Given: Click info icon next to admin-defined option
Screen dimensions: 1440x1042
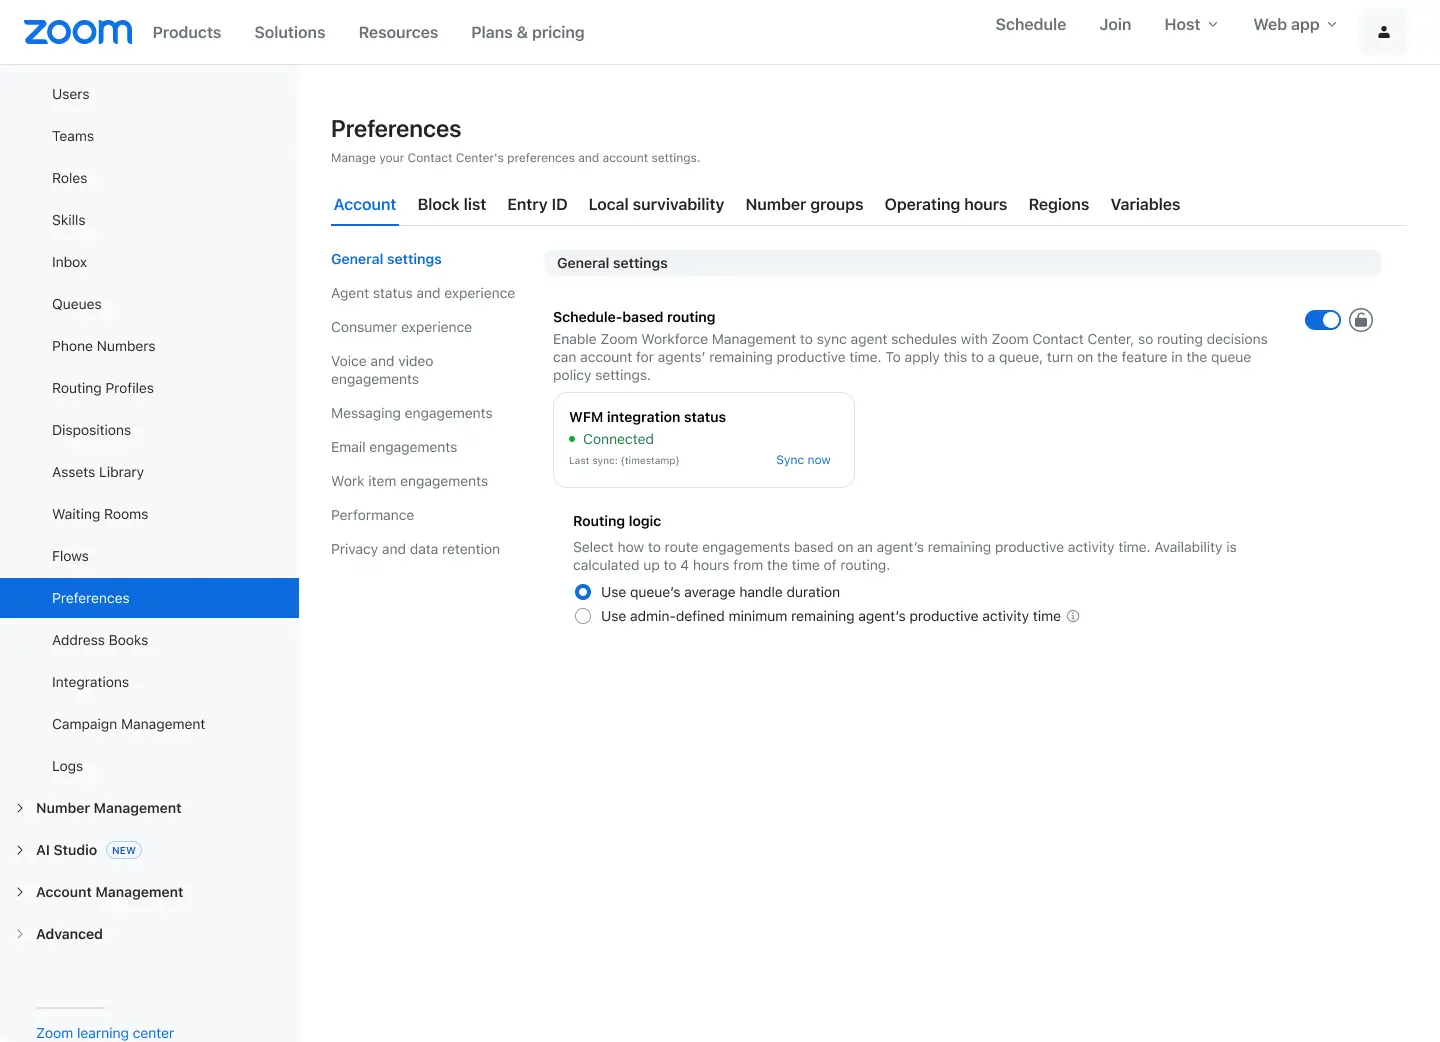Looking at the screenshot, I should [1073, 616].
